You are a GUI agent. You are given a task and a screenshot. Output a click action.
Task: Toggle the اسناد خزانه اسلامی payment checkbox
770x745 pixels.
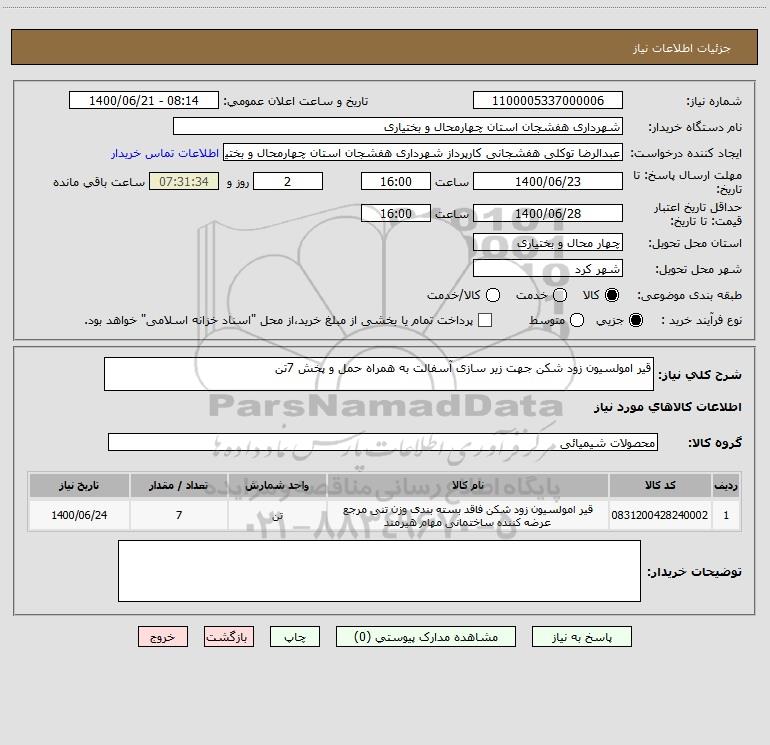click(485, 320)
